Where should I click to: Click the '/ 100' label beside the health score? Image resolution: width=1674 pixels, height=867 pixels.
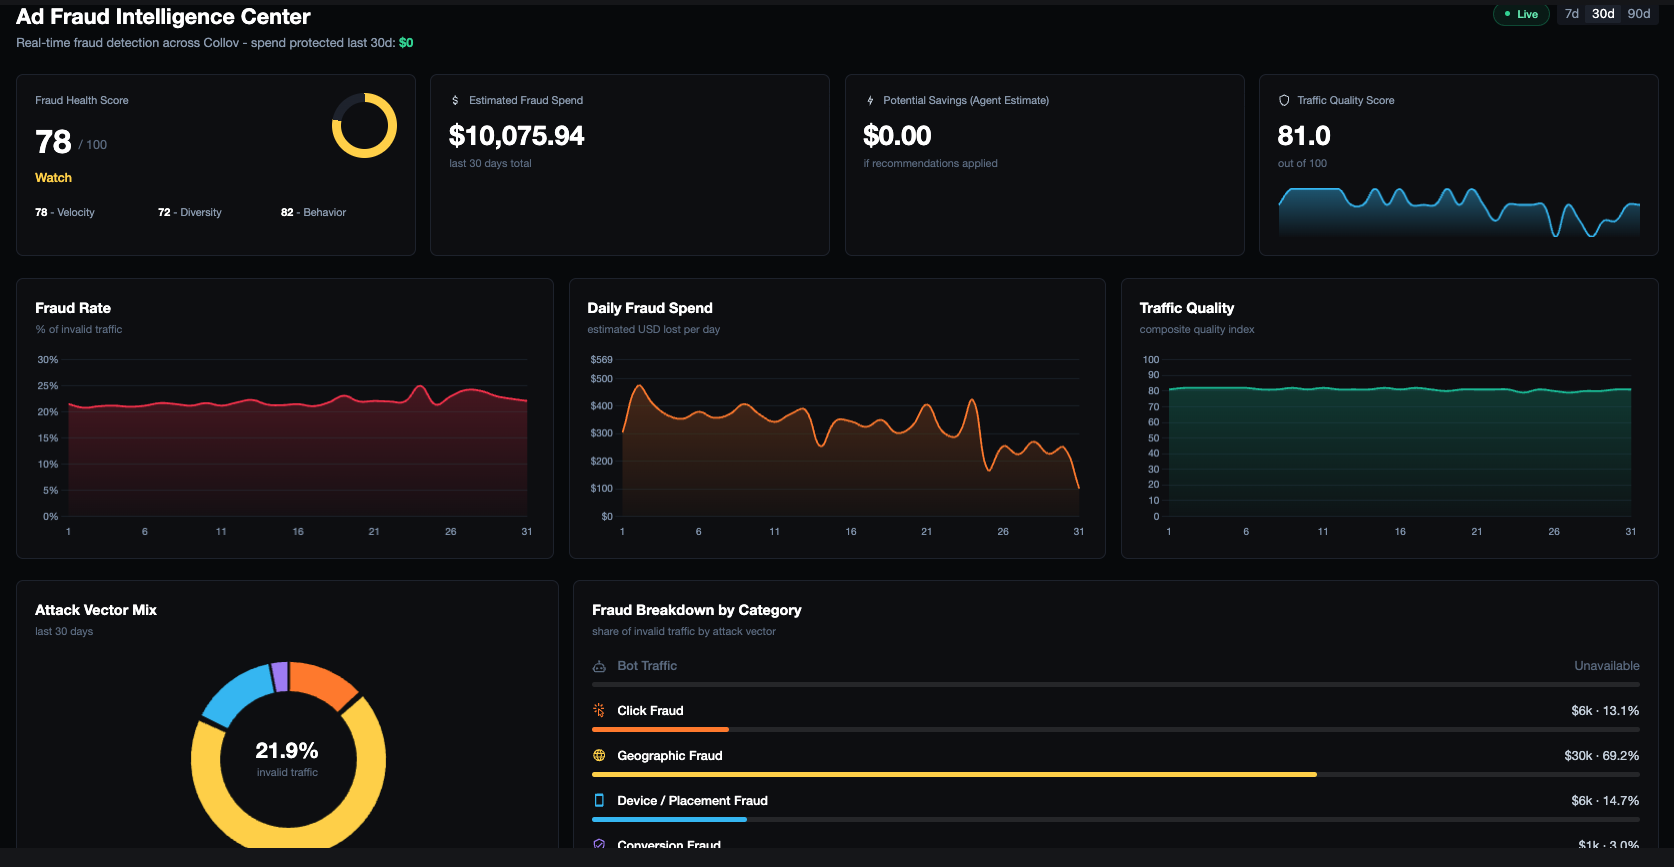click(x=93, y=145)
